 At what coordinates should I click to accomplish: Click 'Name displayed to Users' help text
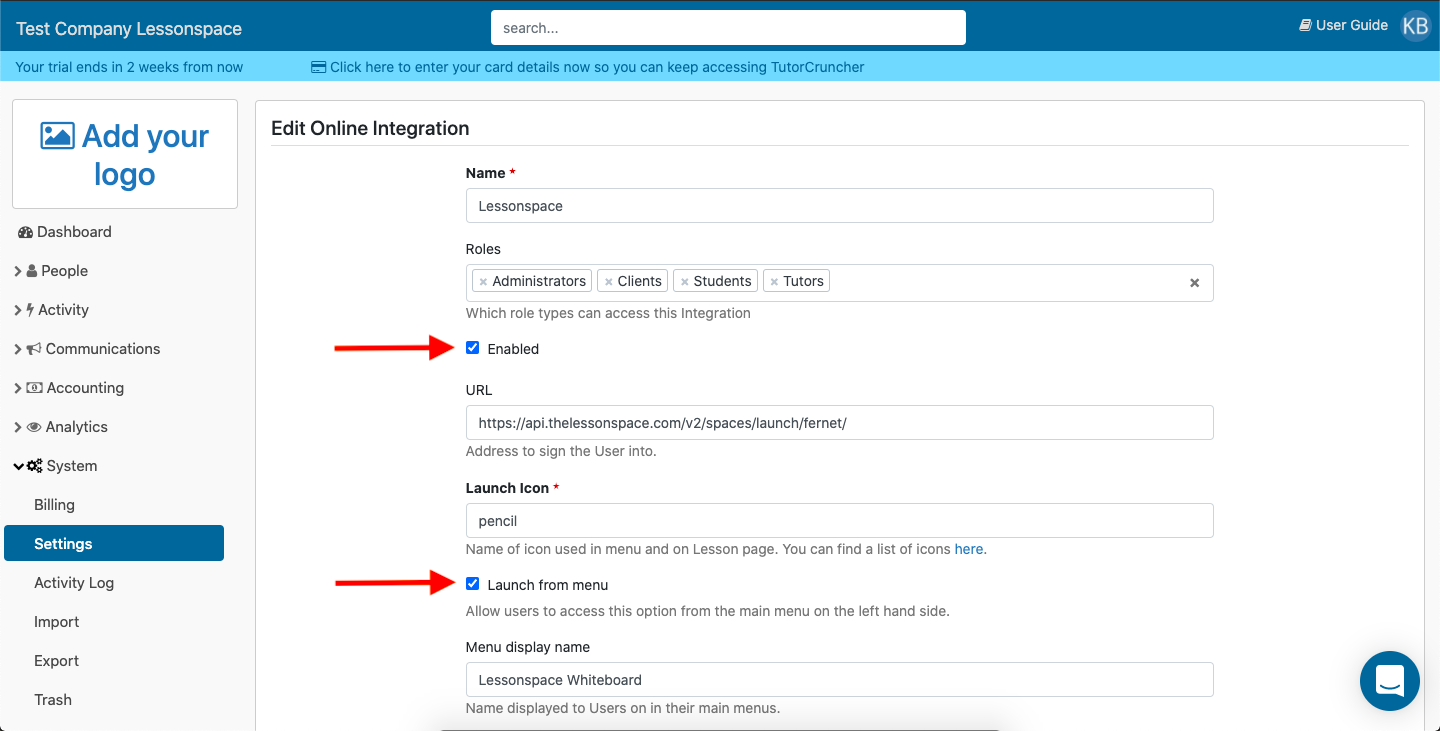click(x=623, y=708)
